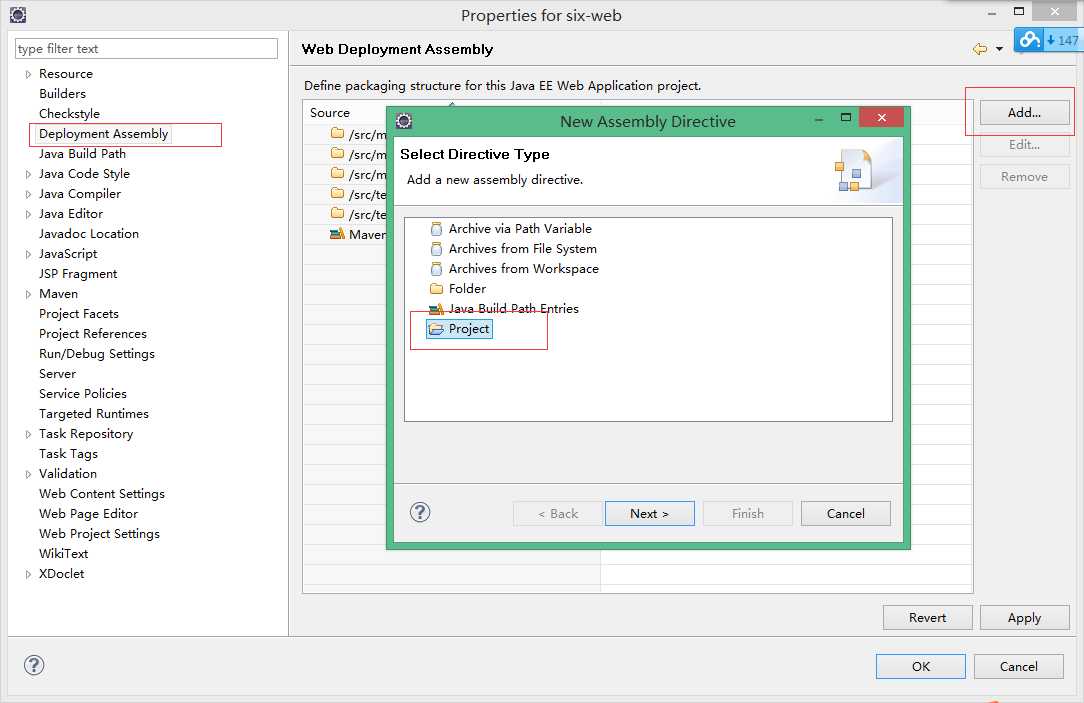Select Web Project Settings item

[99, 534]
